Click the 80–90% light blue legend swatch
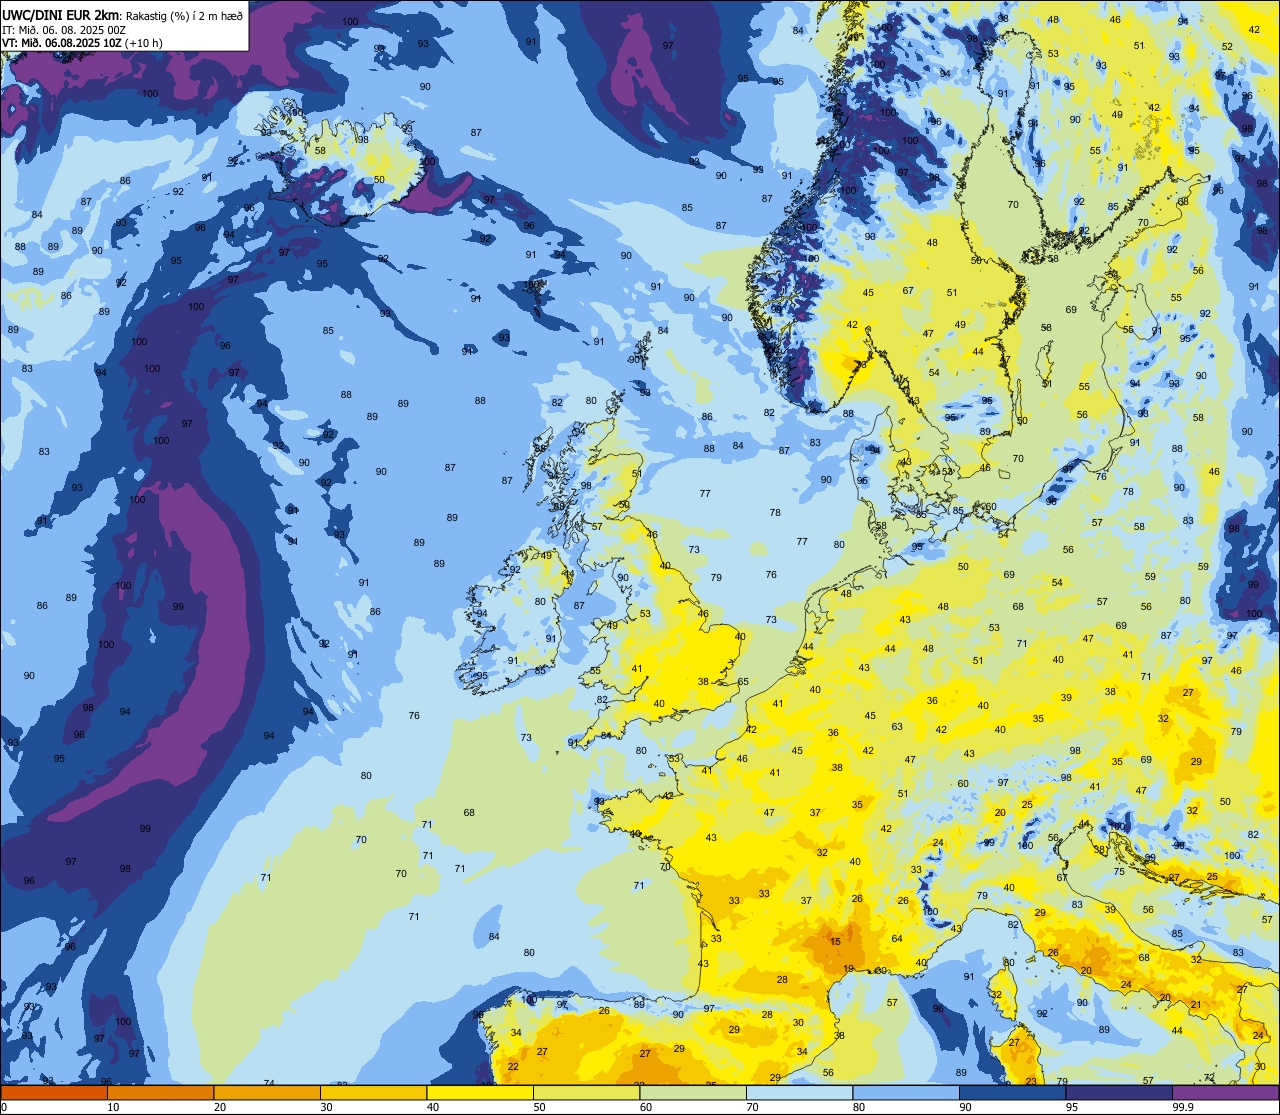The height and width of the screenshot is (1115, 1280). pyautogui.click(x=906, y=1092)
